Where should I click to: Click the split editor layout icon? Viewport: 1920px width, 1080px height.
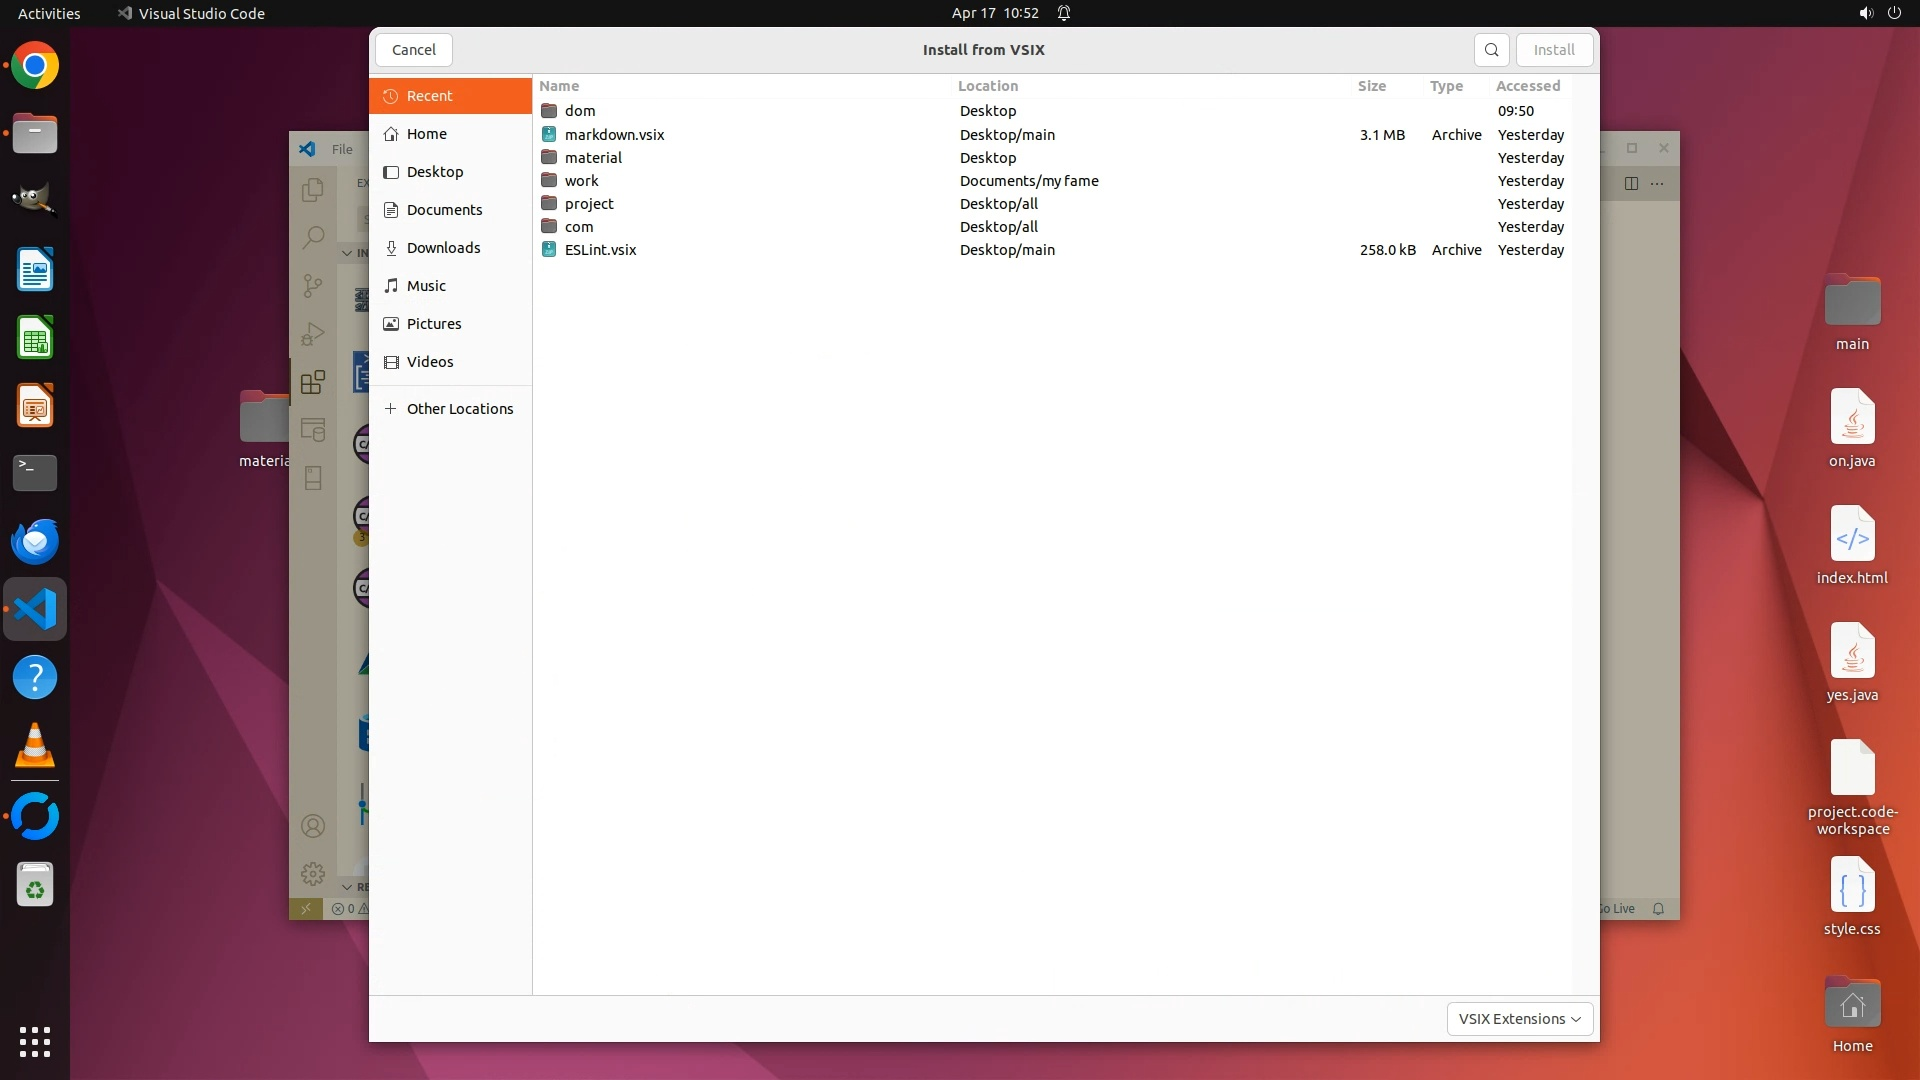[1631, 183]
